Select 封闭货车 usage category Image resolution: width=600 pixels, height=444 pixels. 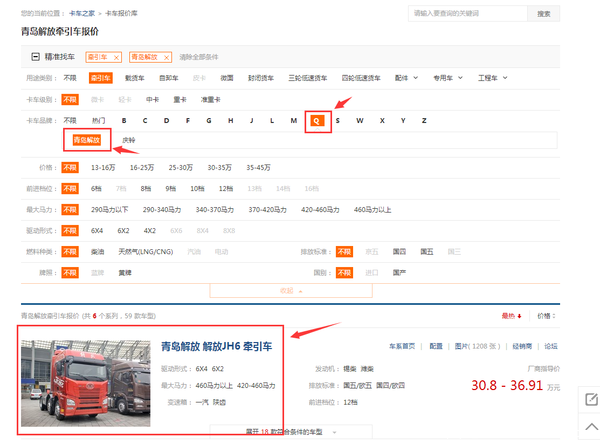tap(261, 78)
